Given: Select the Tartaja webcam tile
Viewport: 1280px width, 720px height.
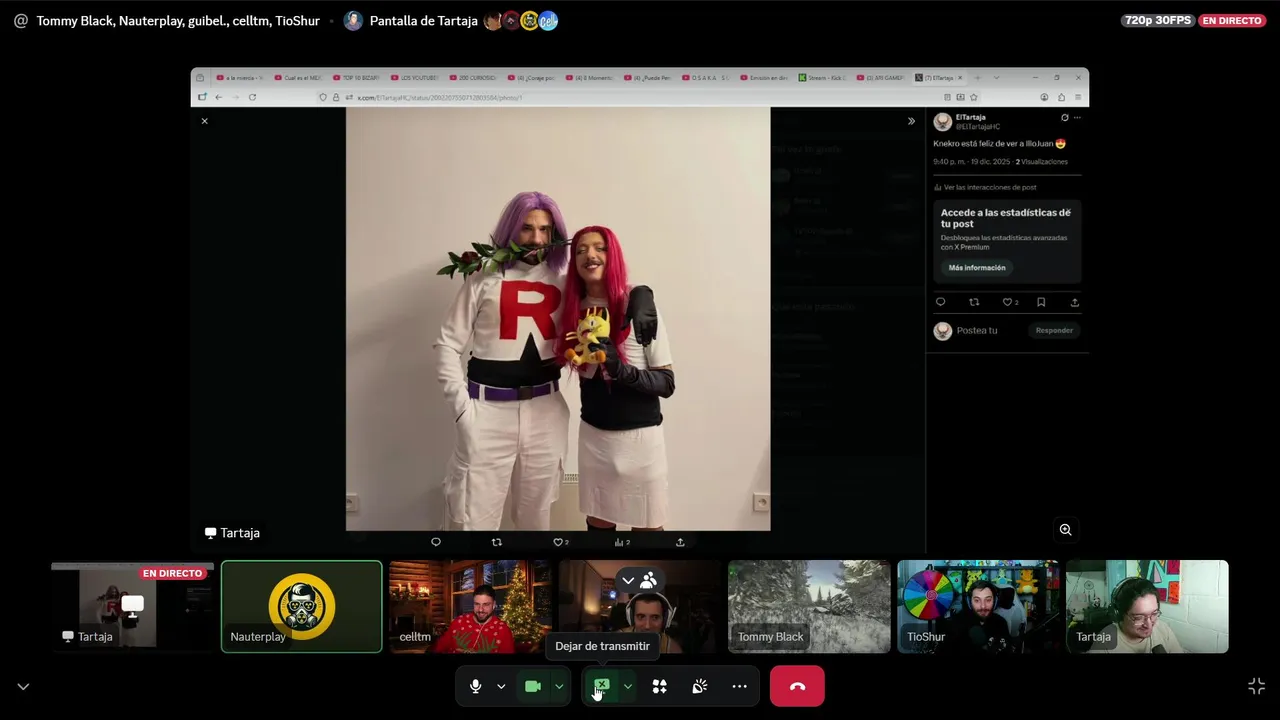Looking at the screenshot, I should (1147, 606).
